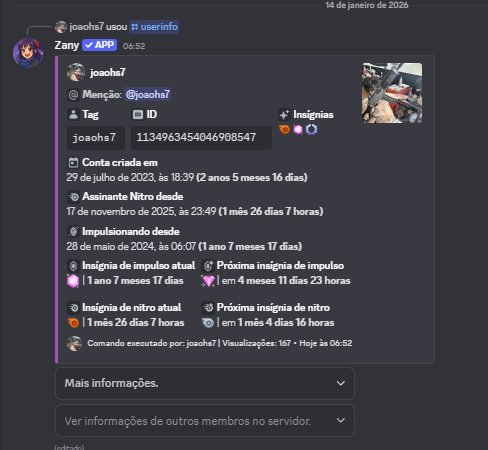Image resolution: width=488 pixels, height=450 pixels.
Task: Expand the Ver informações de outros membros dropdown
Action: click(205, 421)
